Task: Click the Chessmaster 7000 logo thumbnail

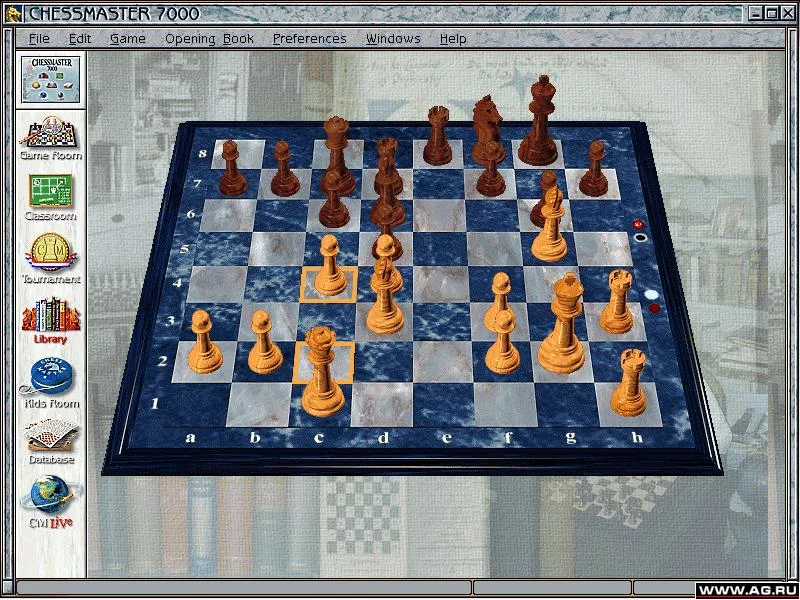Action: (51, 79)
